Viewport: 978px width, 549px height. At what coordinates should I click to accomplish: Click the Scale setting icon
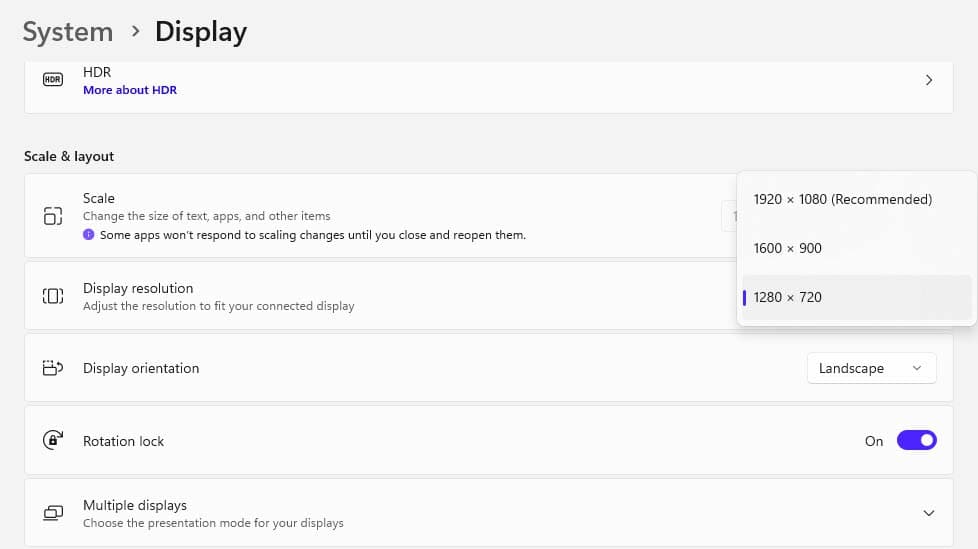coord(53,215)
